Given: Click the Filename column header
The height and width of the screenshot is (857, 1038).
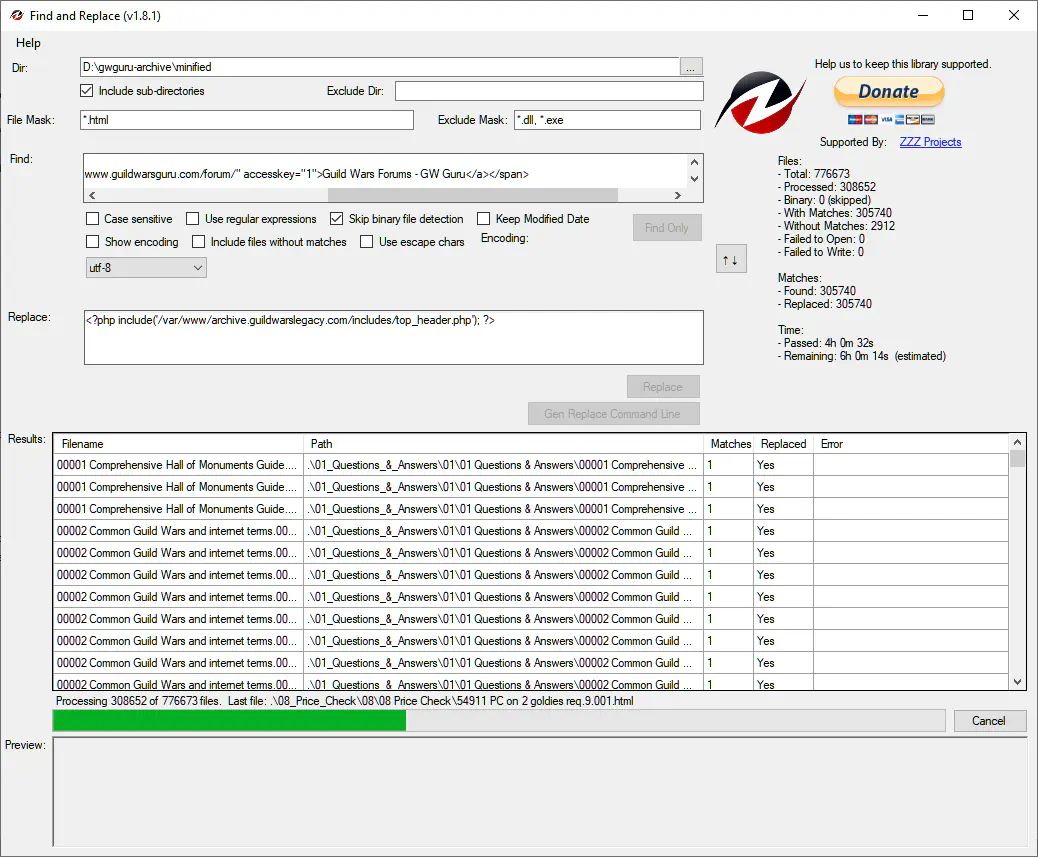Looking at the screenshot, I should (x=178, y=444).
